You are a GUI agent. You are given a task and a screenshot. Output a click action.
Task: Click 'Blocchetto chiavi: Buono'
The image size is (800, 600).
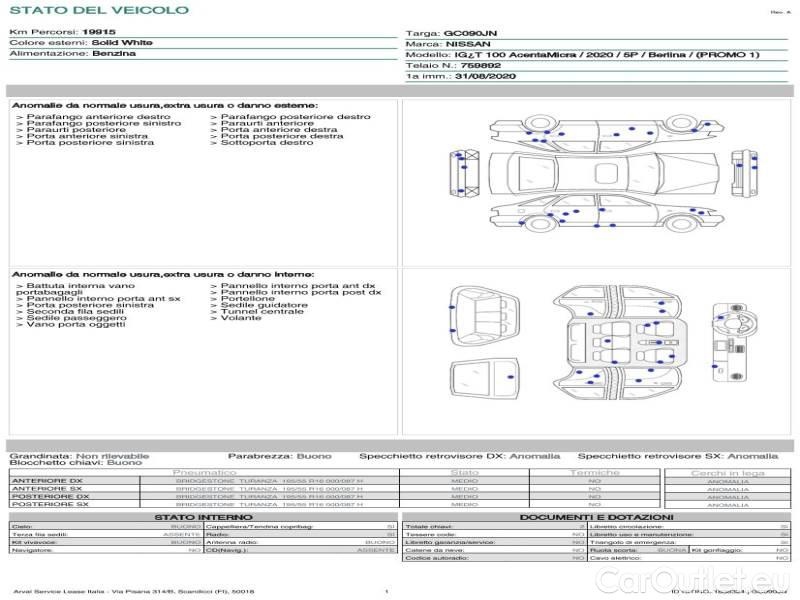pos(76,463)
